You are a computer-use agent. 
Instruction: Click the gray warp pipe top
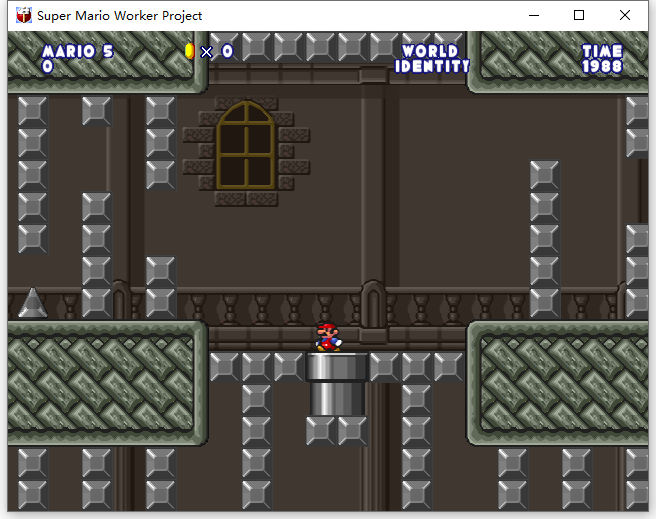click(x=336, y=367)
